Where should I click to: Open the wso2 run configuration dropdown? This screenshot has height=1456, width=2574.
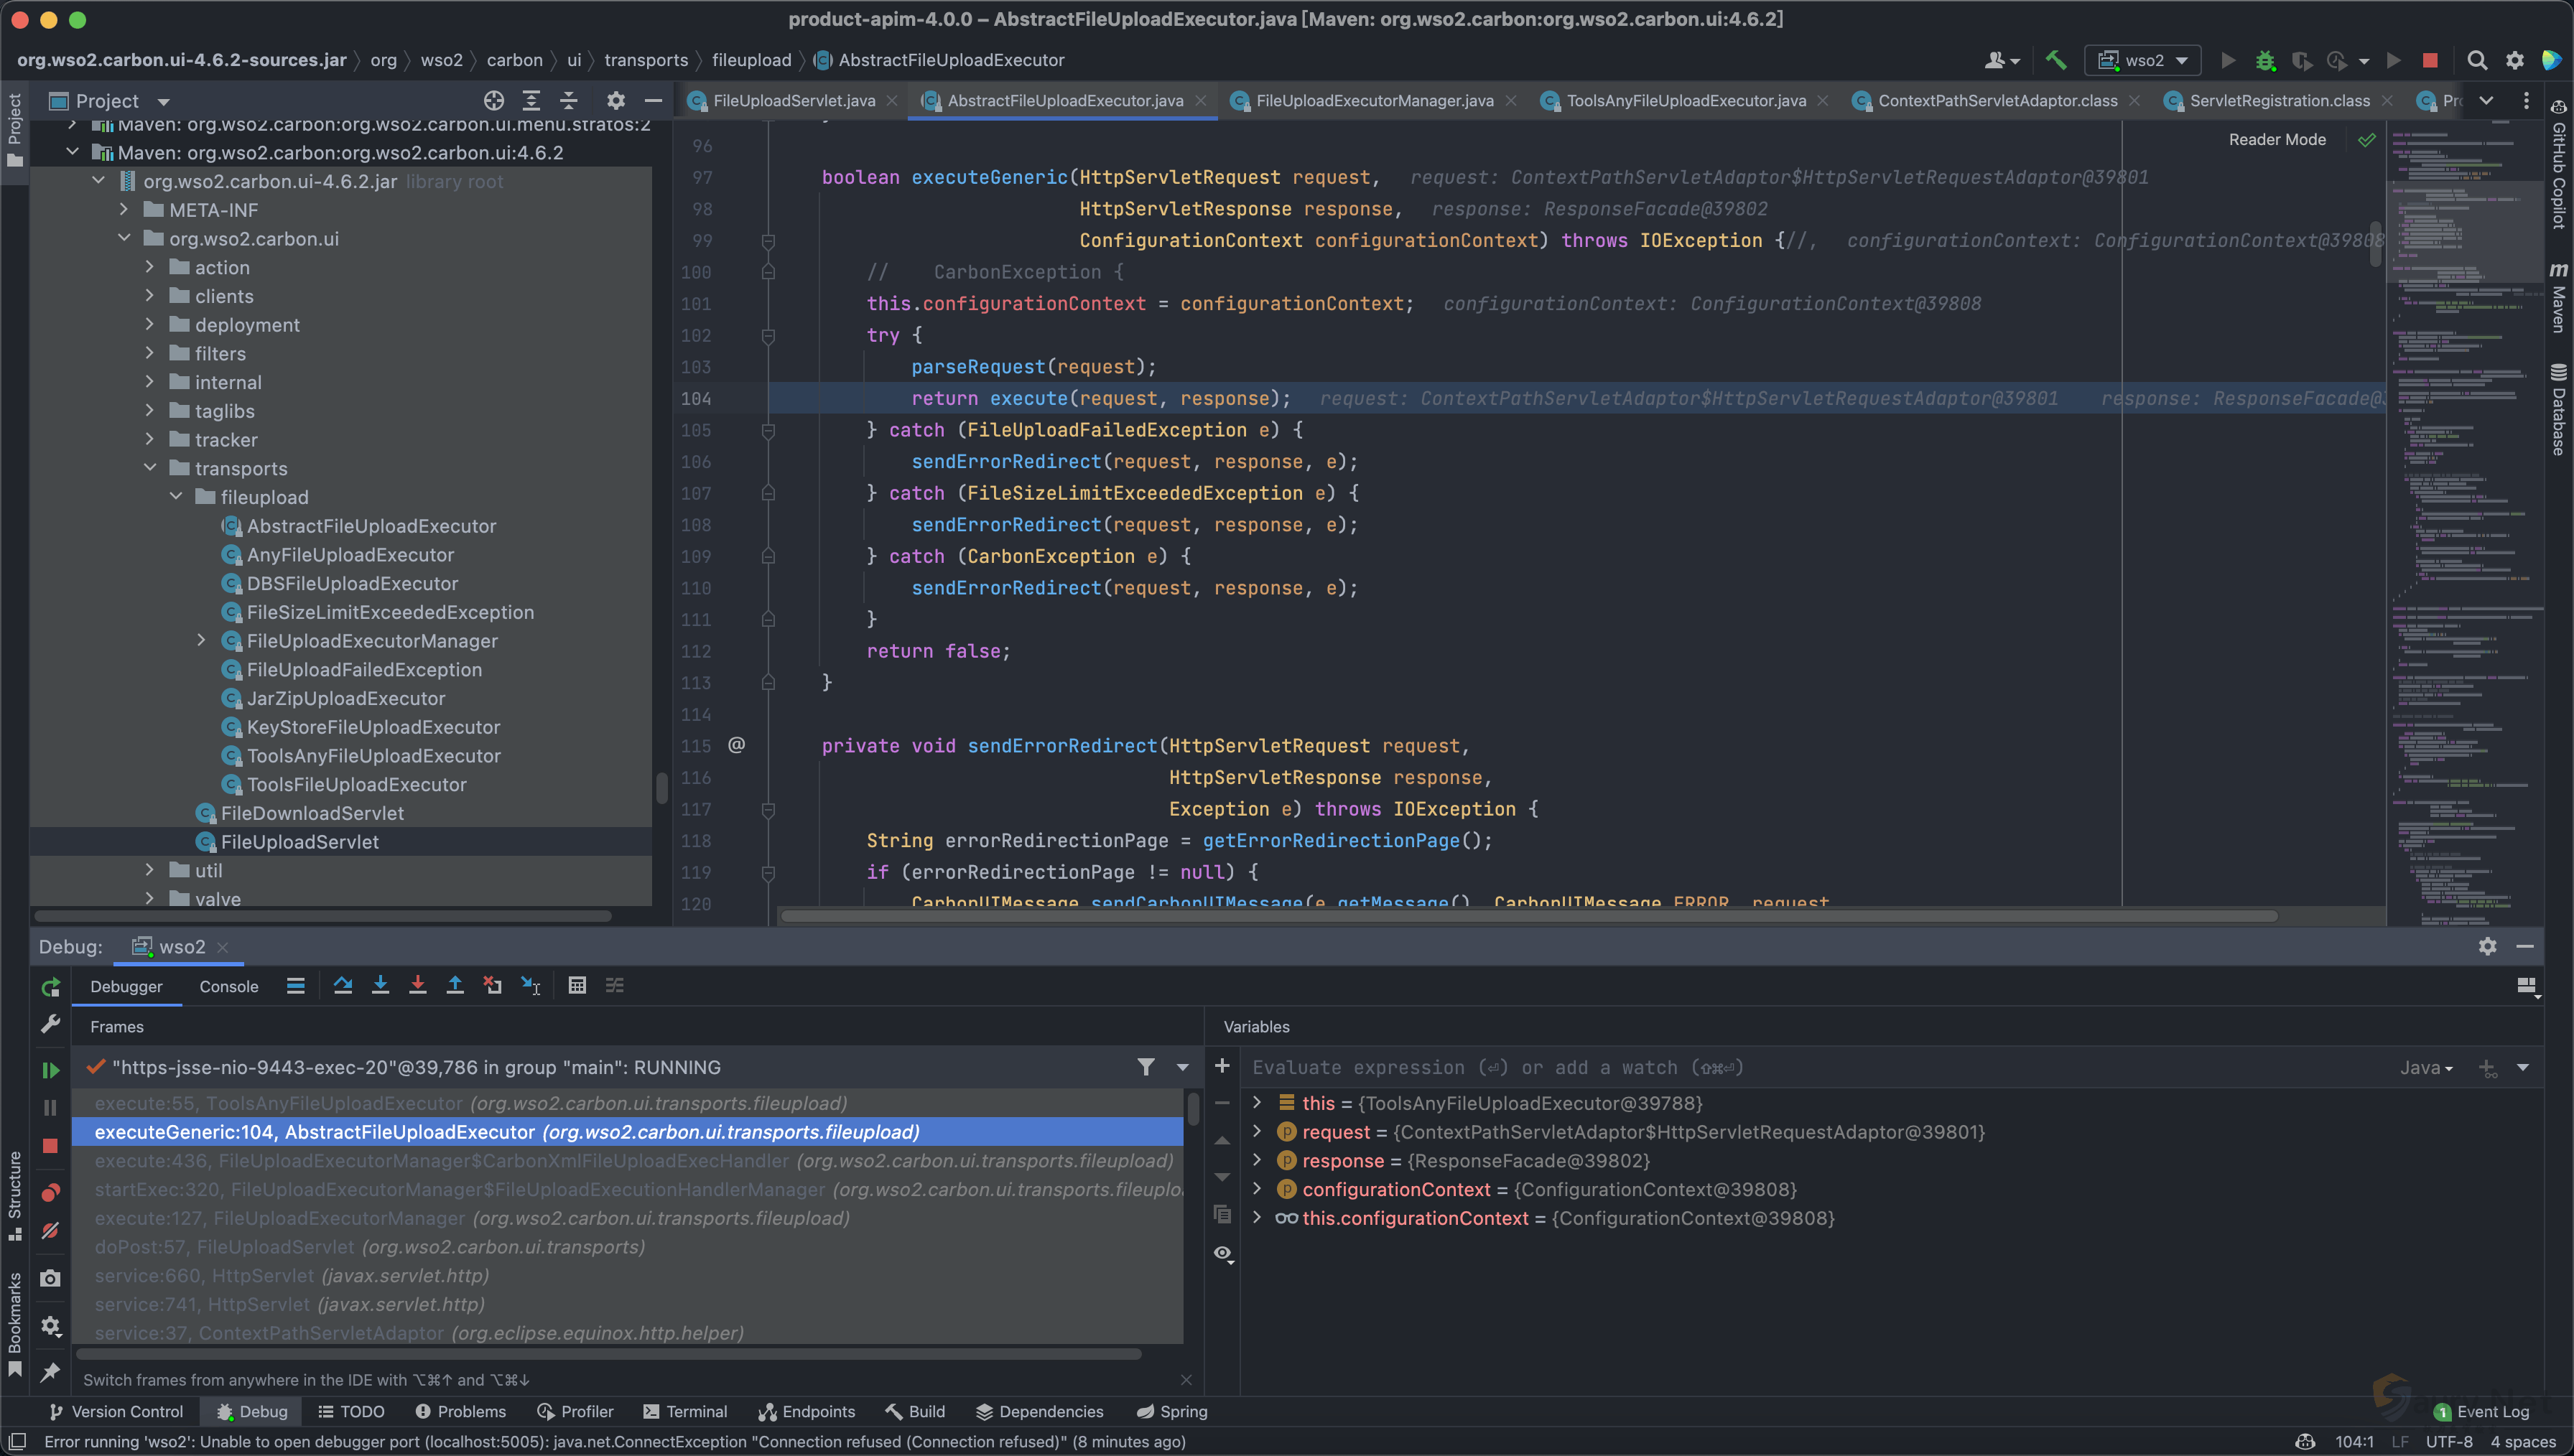(2142, 60)
